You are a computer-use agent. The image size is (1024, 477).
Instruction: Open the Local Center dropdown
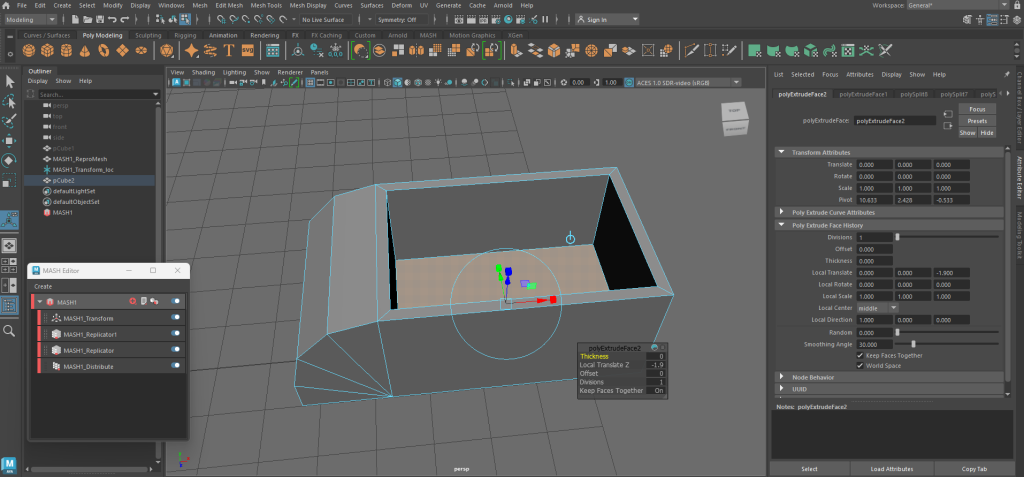(877, 308)
